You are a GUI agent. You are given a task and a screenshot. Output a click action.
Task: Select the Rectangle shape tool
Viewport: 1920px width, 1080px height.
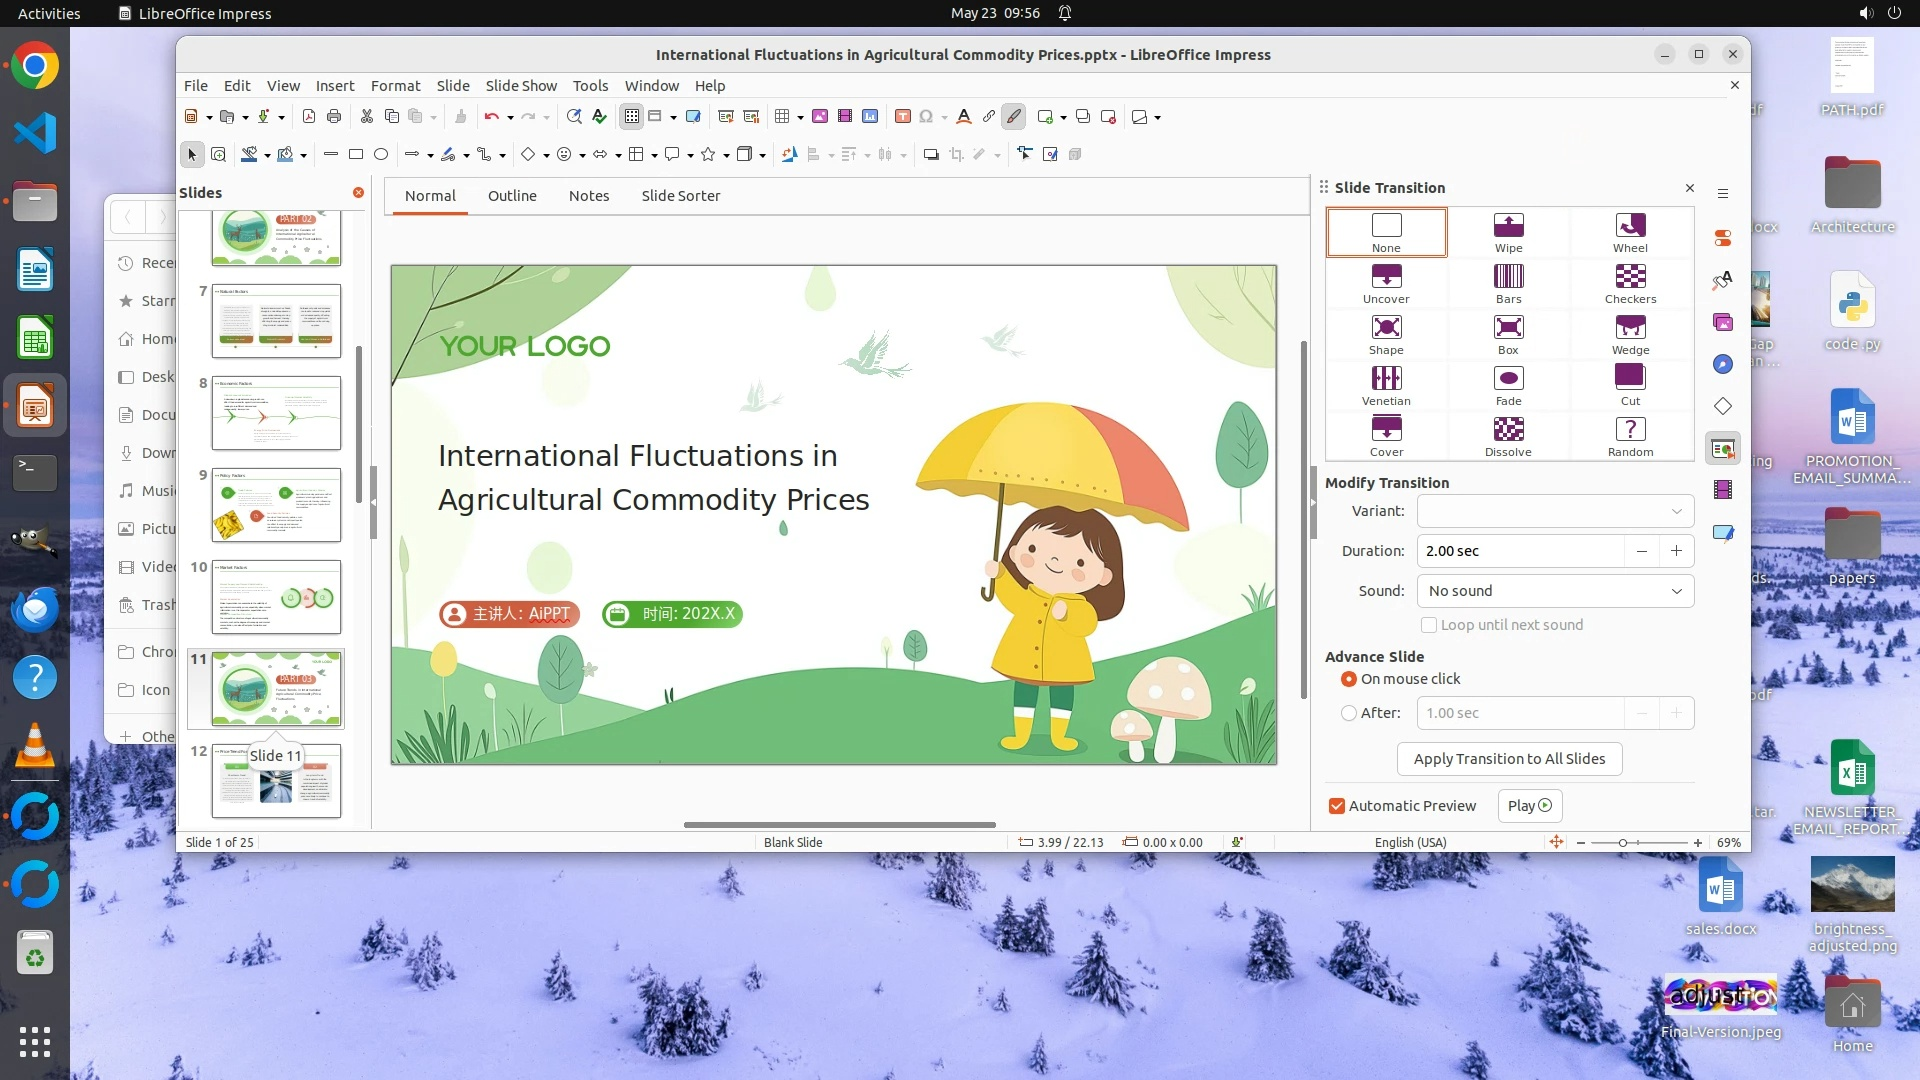point(356,155)
